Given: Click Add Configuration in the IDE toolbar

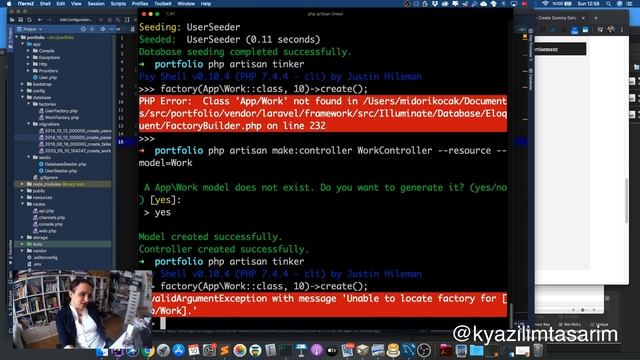Looking at the screenshot, I should pos(76,20).
